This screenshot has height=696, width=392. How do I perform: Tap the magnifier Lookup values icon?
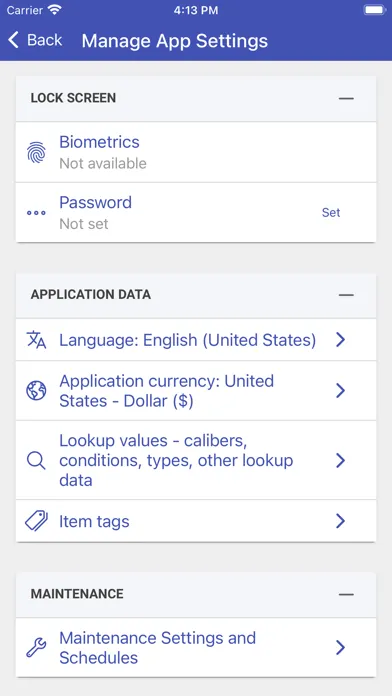[36, 460]
